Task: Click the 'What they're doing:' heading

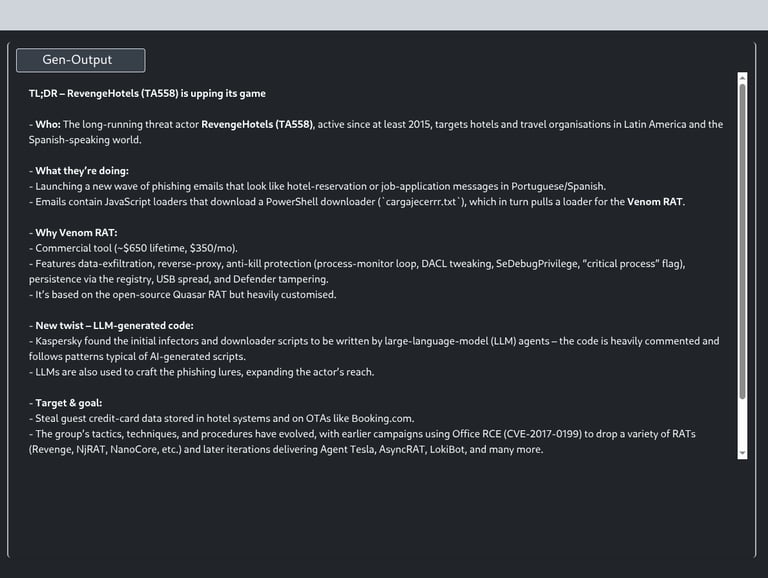Action: tap(82, 171)
